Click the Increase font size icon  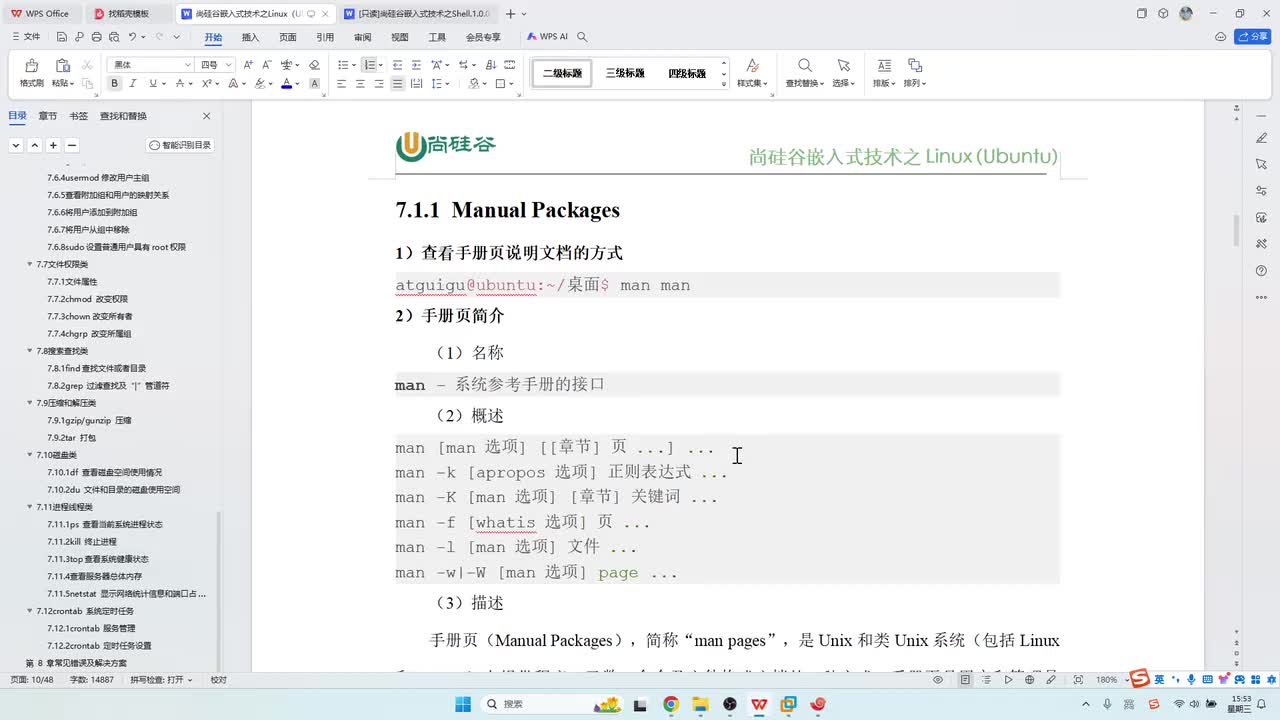point(248,64)
